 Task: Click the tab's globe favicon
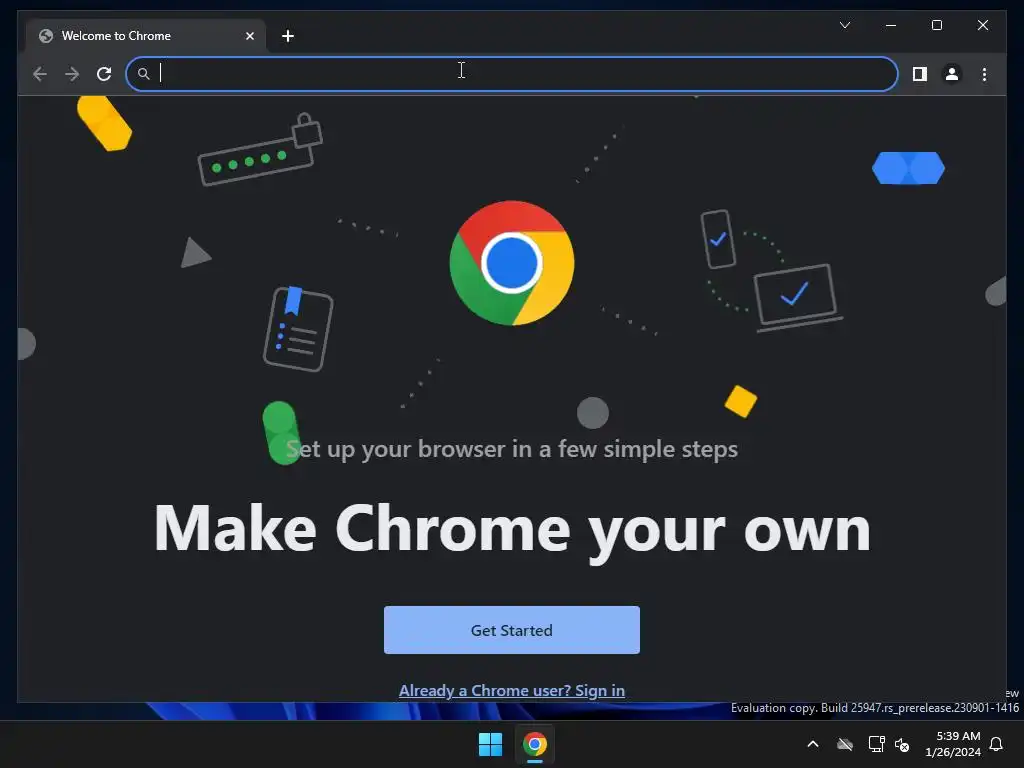[x=46, y=36]
